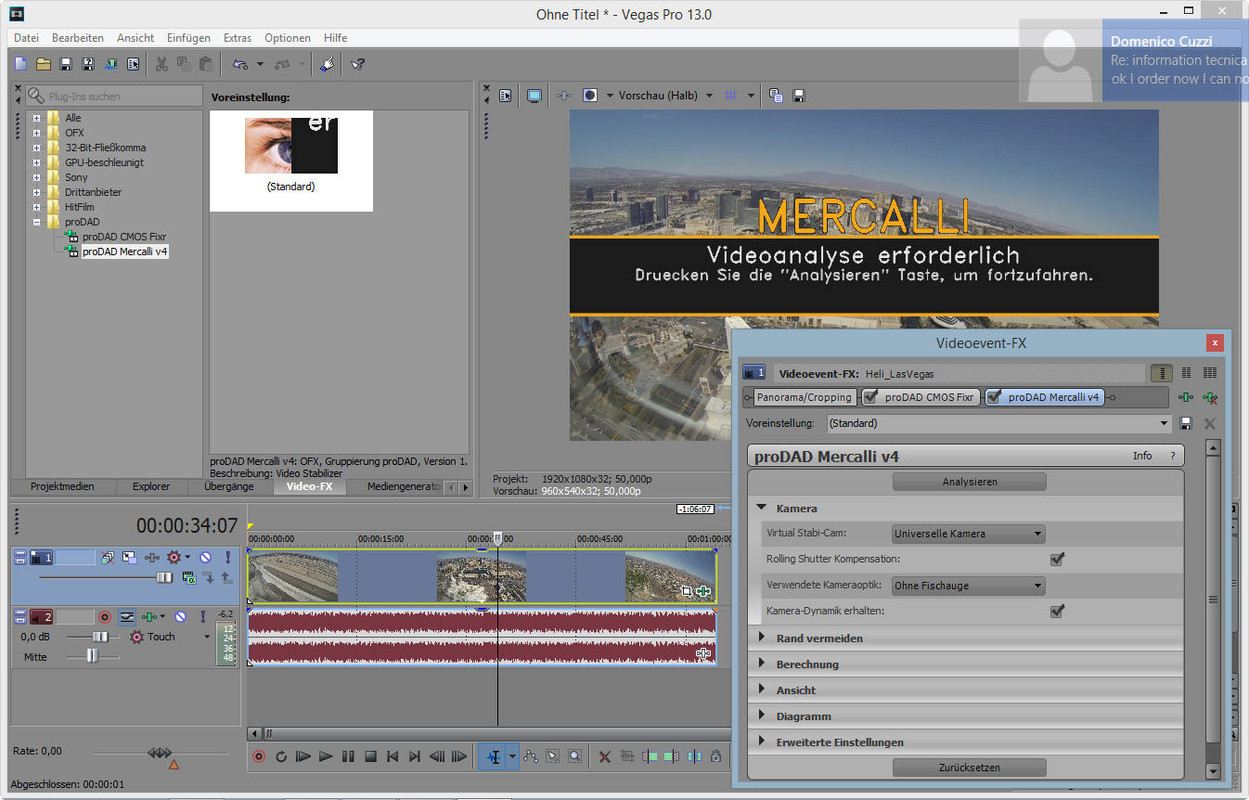This screenshot has width=1249, height=800.
Task: Stop playback in the transport bar
Action: click(370, 757)
